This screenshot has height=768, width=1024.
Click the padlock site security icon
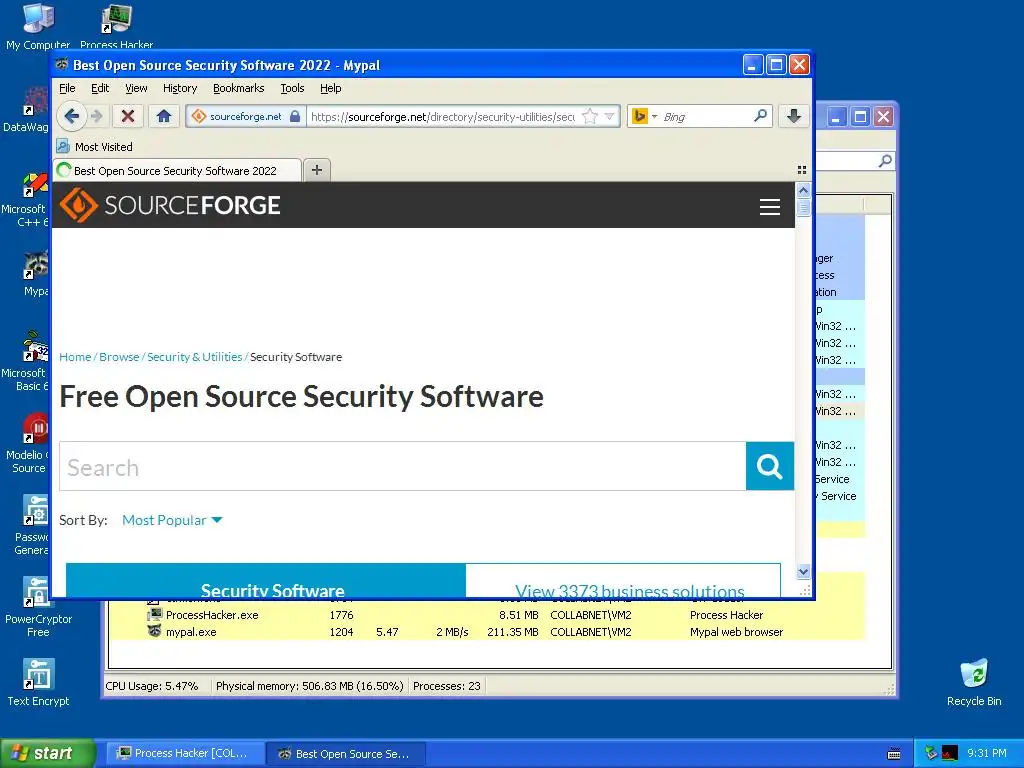[x=295, y=116]
